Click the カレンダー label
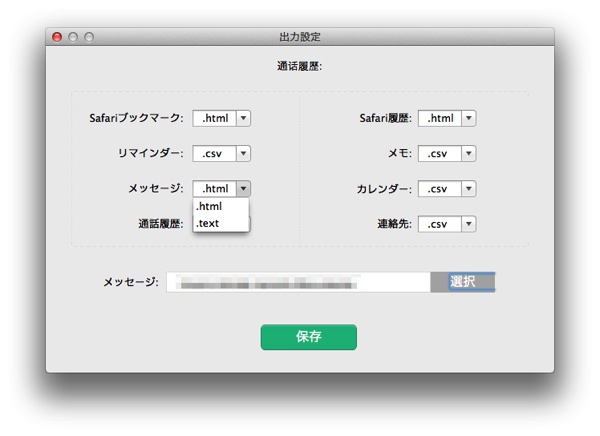Viewport: 600px width, 436px height. click(384, 189)
